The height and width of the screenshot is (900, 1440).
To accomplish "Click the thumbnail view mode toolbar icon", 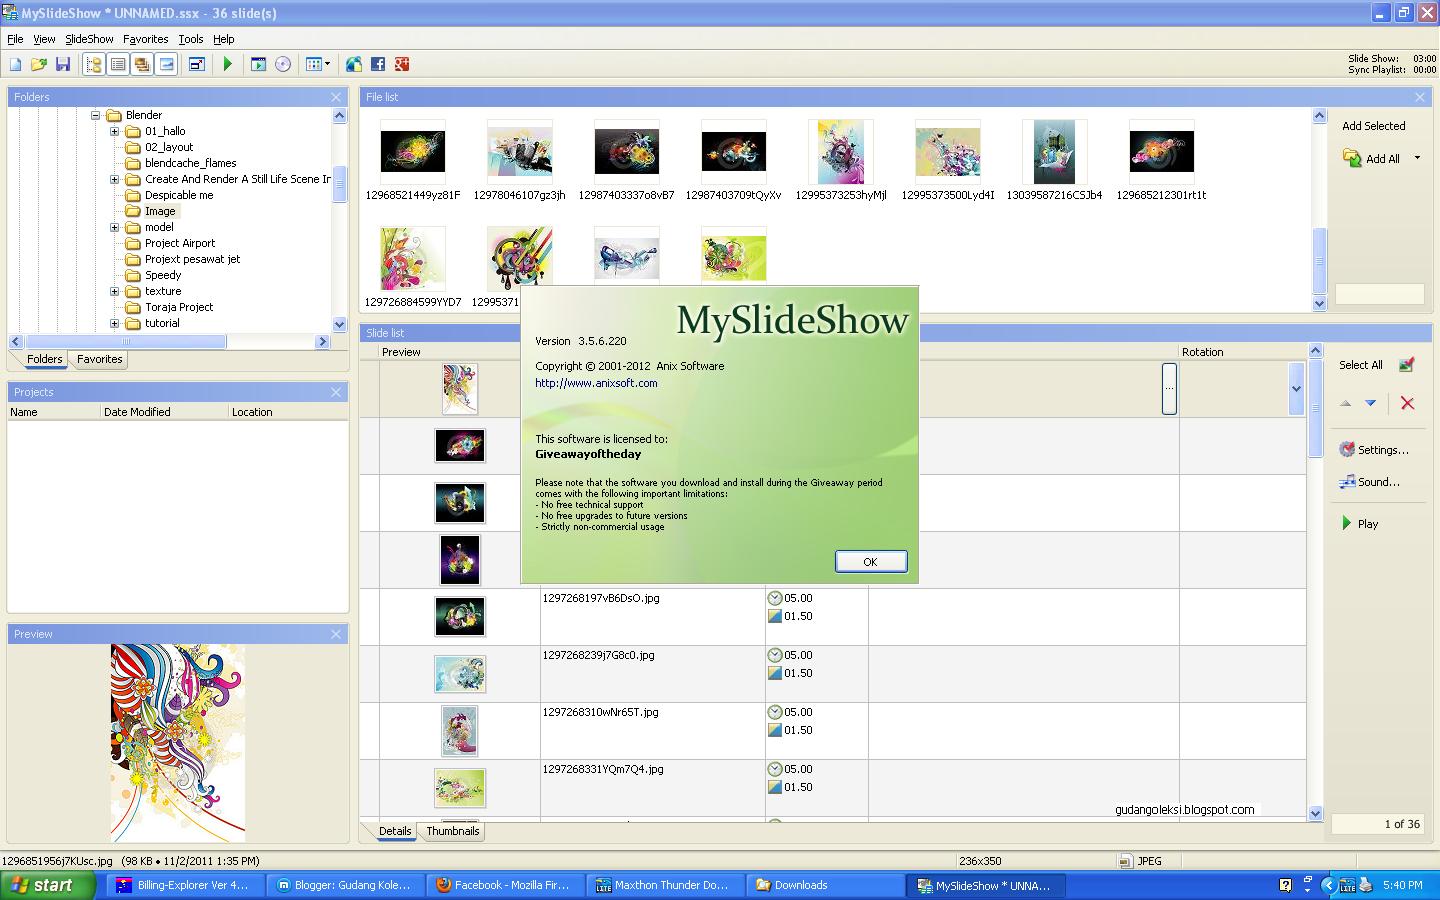I will (313, 64).
